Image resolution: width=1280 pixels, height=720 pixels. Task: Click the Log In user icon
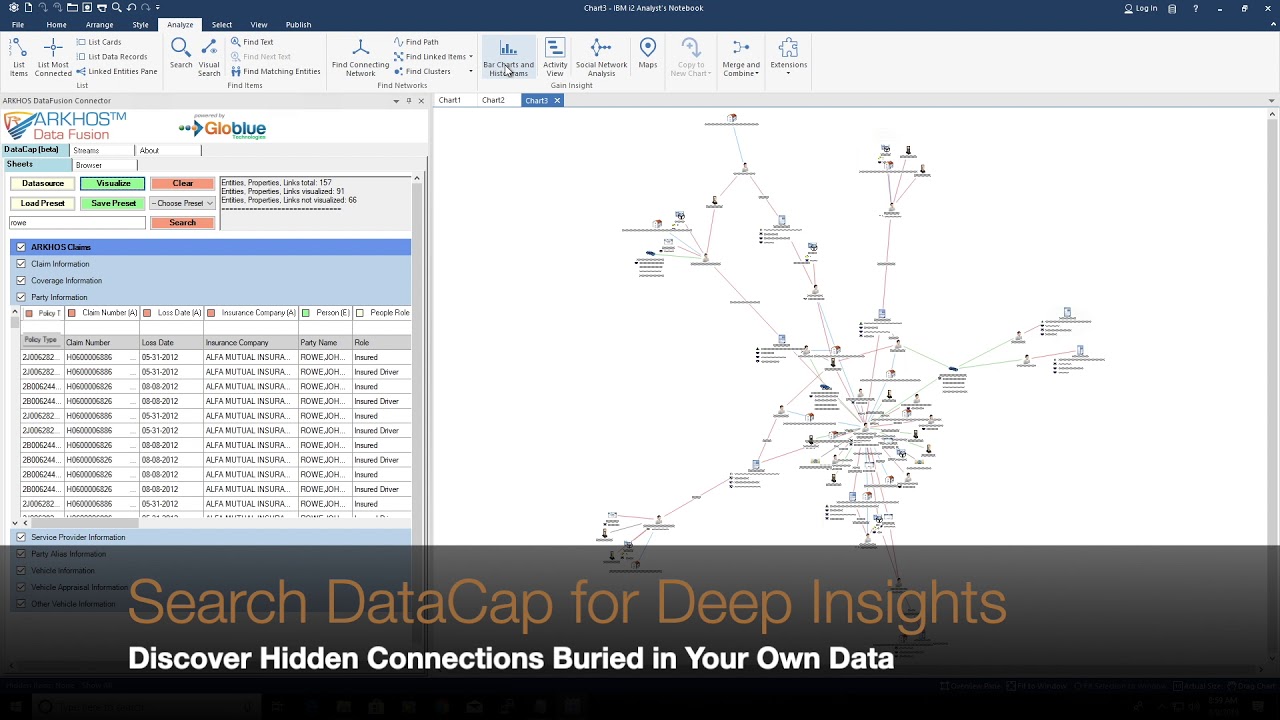(x=1128, y=8)
